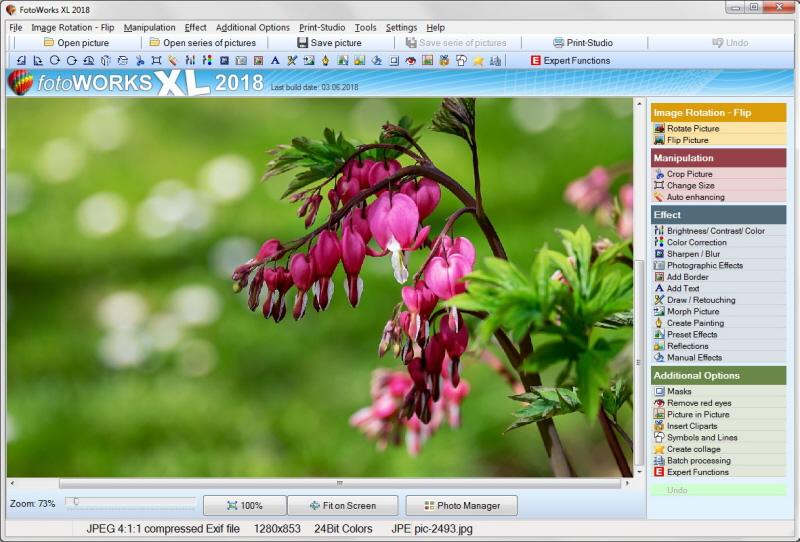Select Remove red eyes option

click(x=698, y=403)
